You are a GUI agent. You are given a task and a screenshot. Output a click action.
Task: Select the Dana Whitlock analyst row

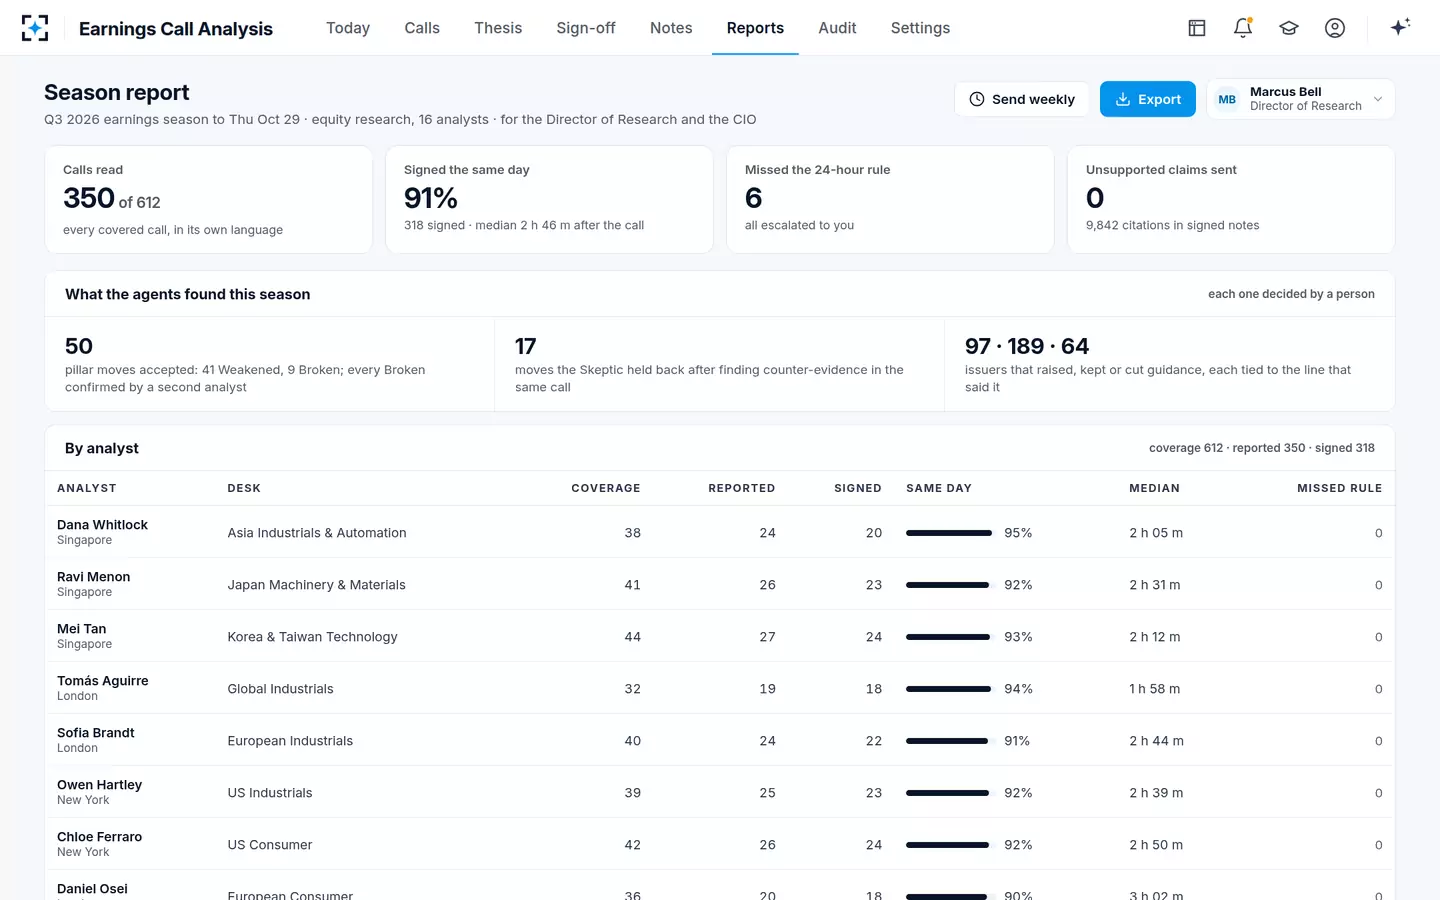point(720,532)
